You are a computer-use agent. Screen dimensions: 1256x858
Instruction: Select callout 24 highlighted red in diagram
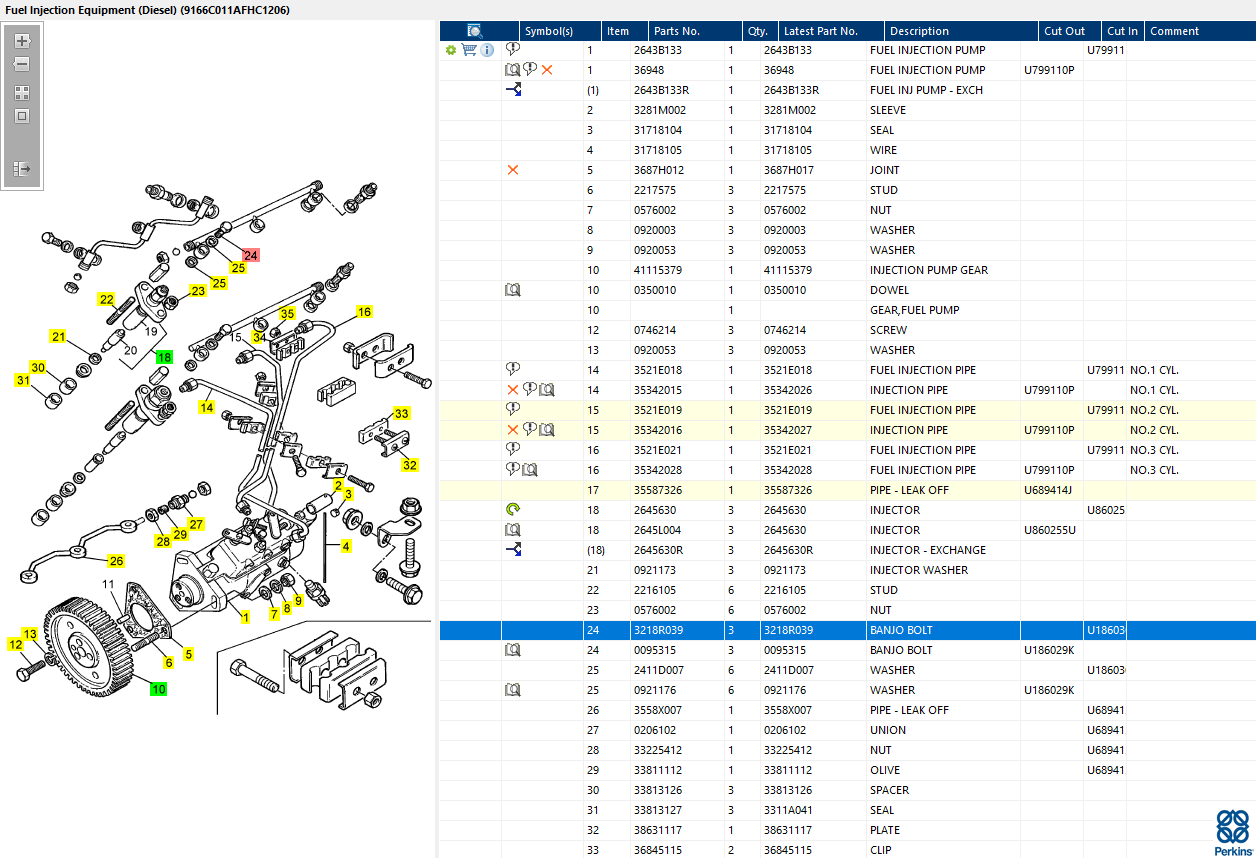(250, 255)
